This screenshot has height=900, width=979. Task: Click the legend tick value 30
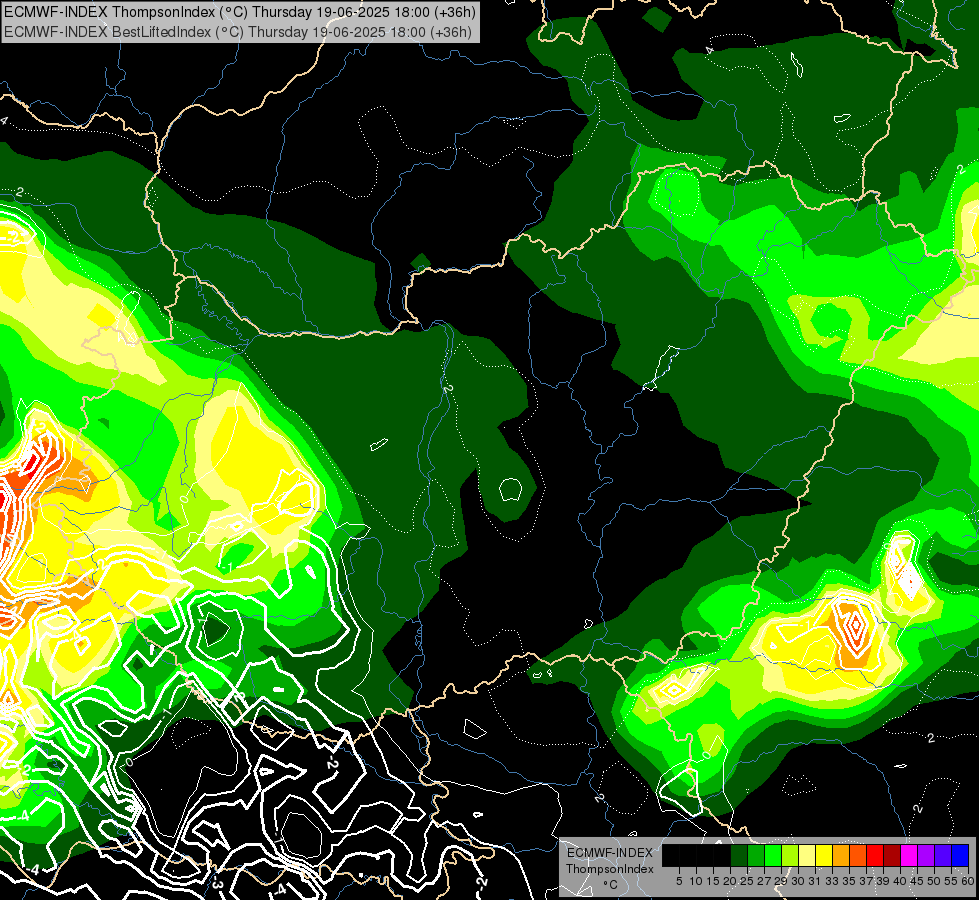(x=798, y=881)
